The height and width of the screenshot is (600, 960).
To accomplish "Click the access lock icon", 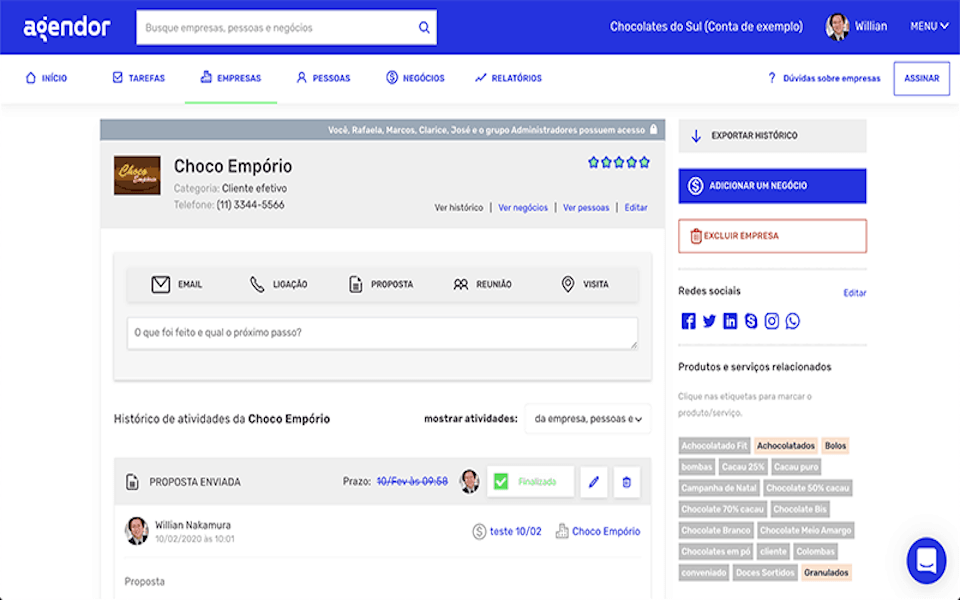I will pyautogui.click(x=653, y=130).
